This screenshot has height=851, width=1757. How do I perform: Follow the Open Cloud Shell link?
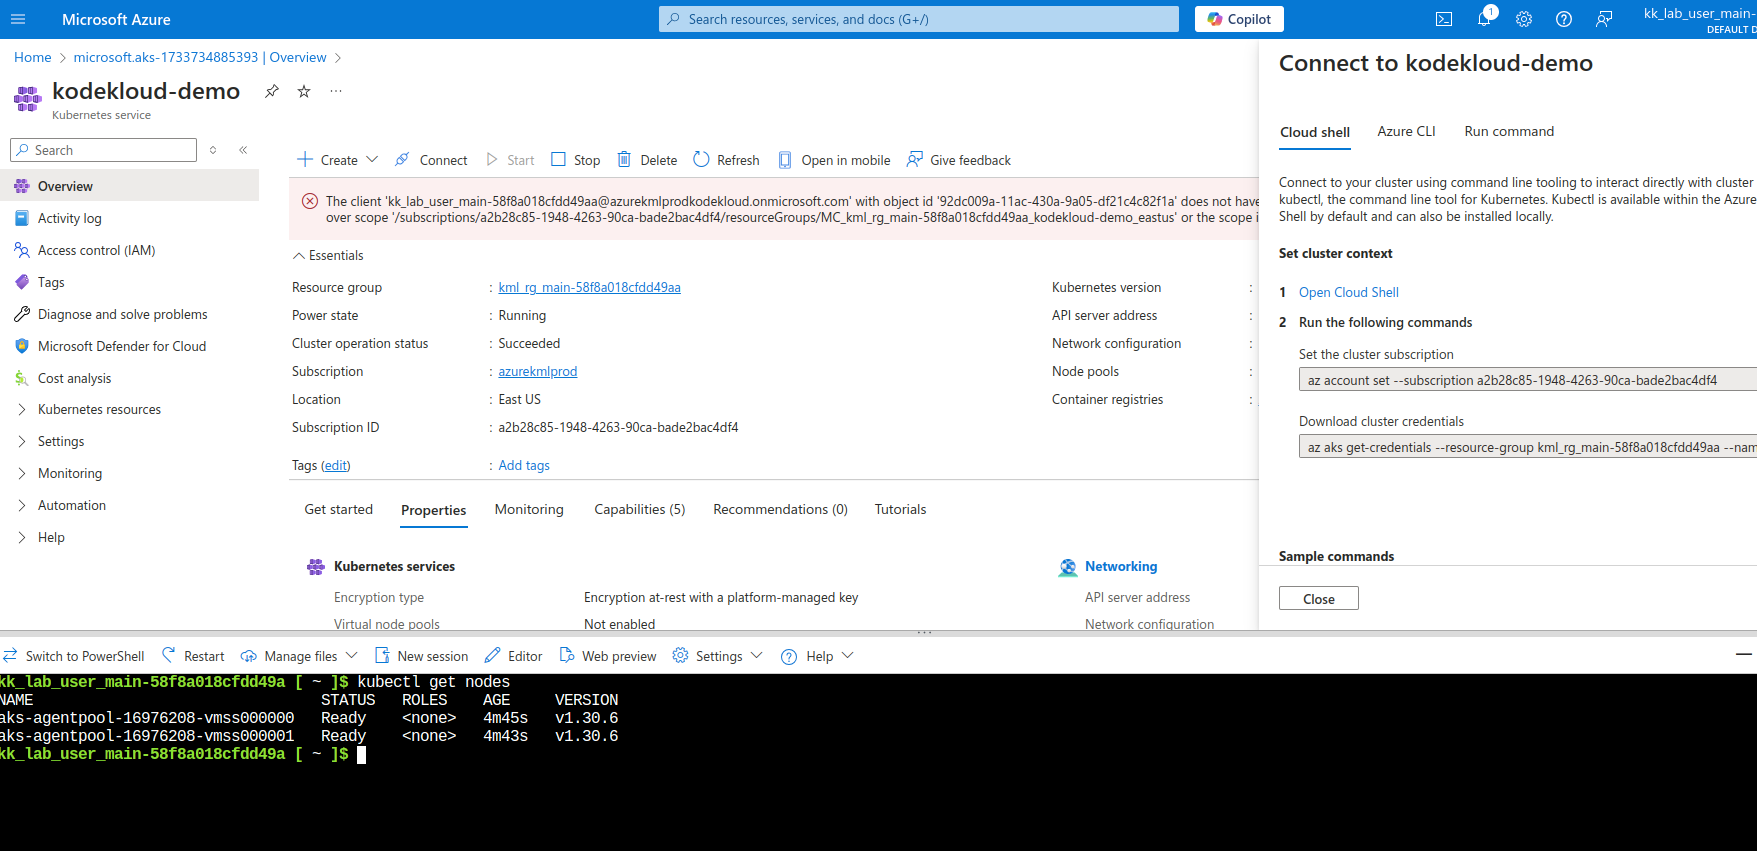[1349, 292]
